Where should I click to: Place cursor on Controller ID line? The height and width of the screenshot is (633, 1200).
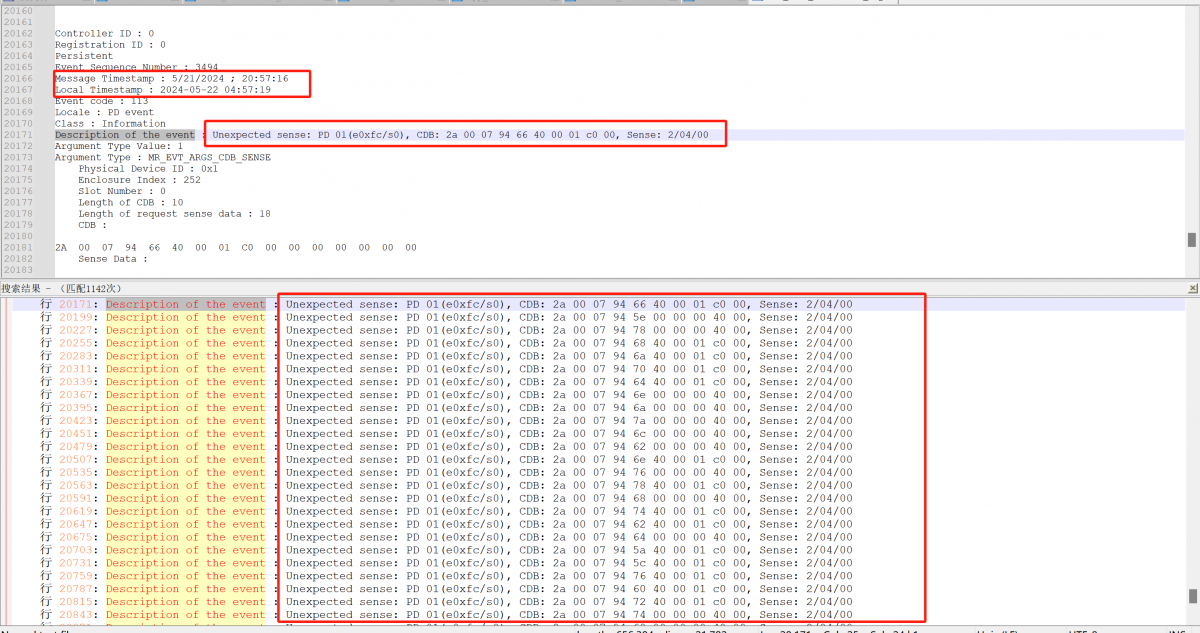point(104,34)
